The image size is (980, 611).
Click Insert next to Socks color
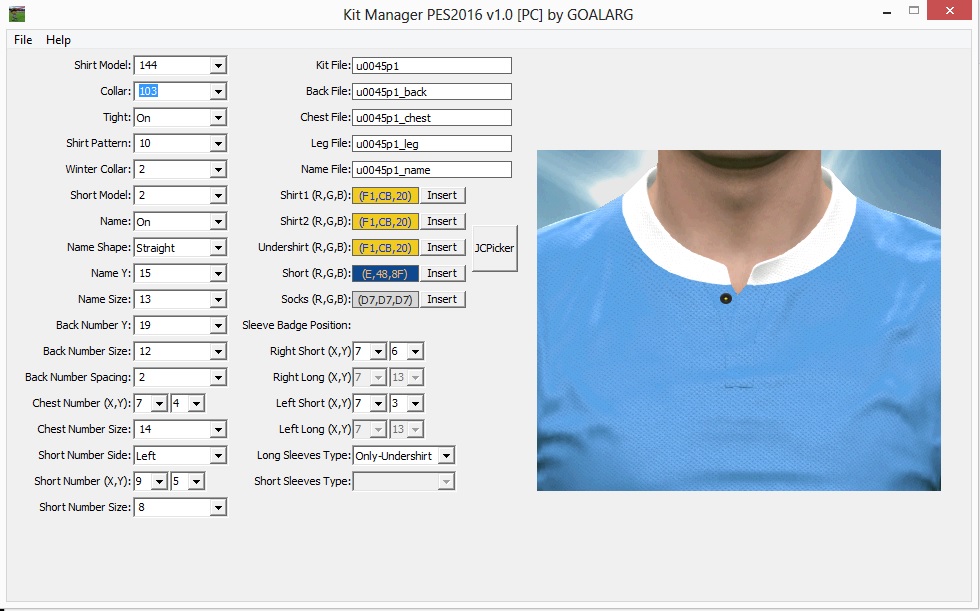(x=443, y=299)
